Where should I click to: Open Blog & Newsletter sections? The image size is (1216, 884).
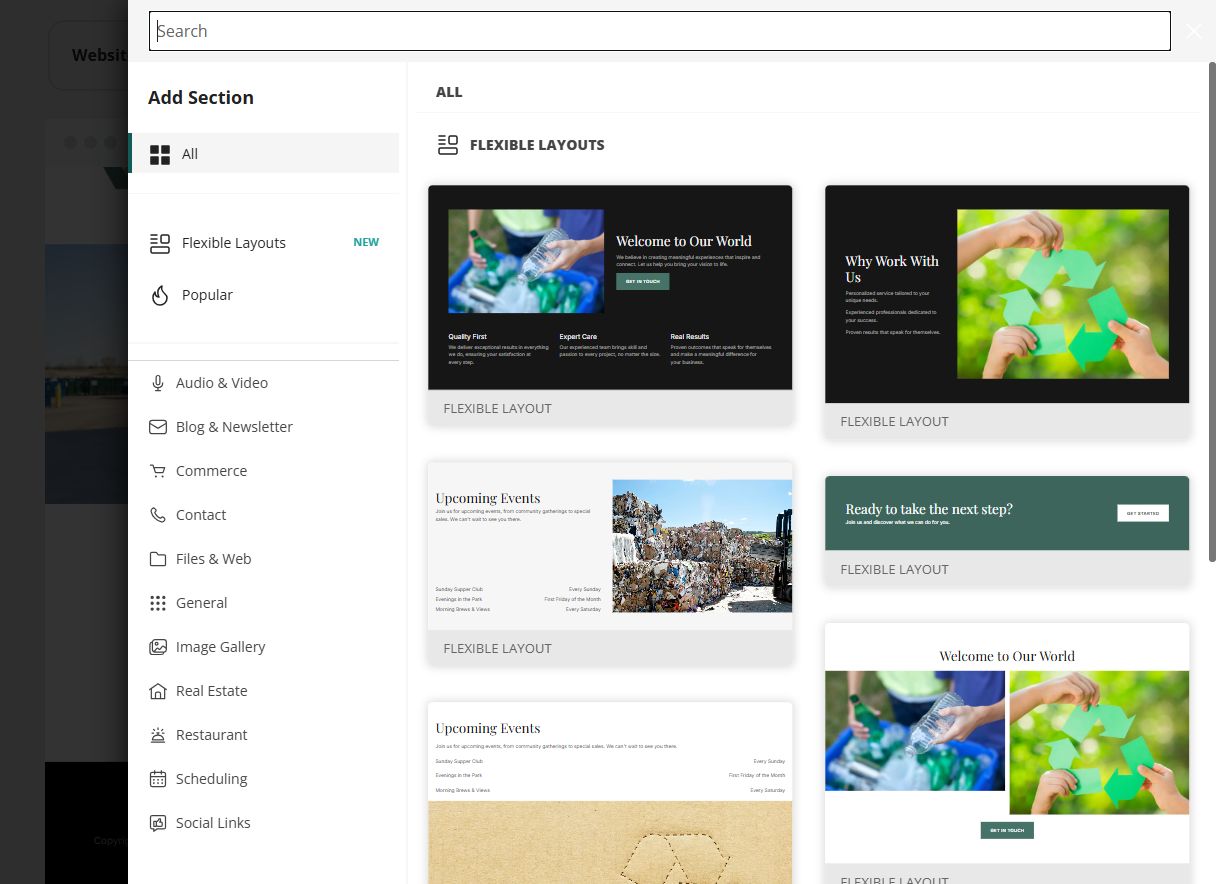coord(234,427)
